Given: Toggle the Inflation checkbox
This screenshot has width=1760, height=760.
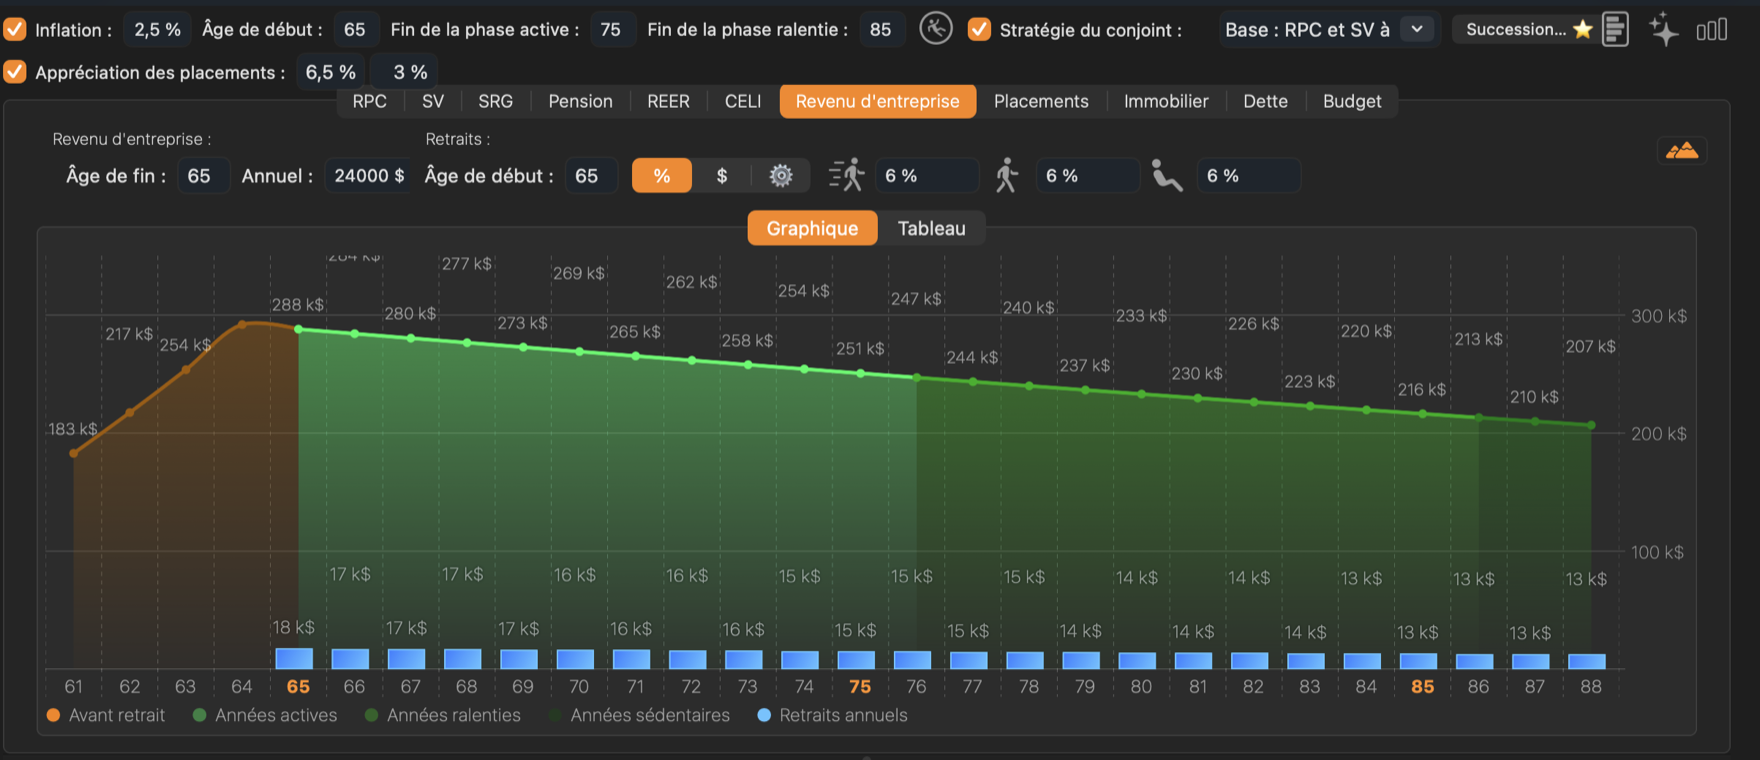Looking at the screenshot, I should [x=15, y=29].
